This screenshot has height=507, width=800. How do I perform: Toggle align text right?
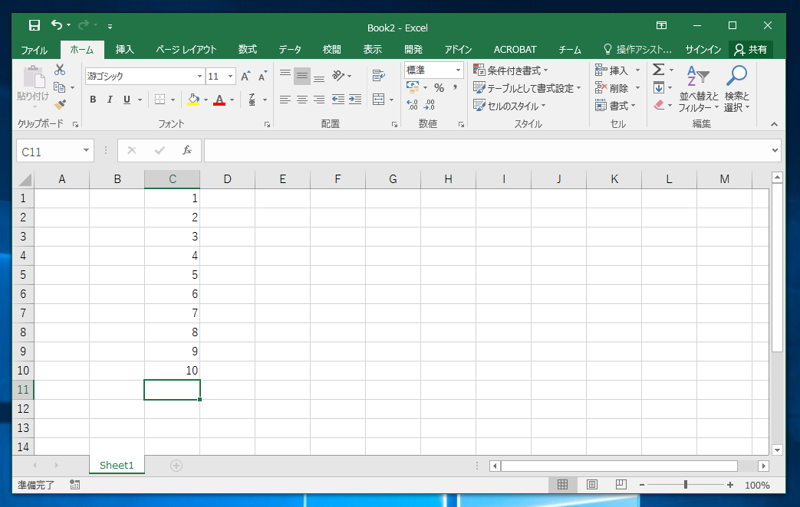[319, 99]
